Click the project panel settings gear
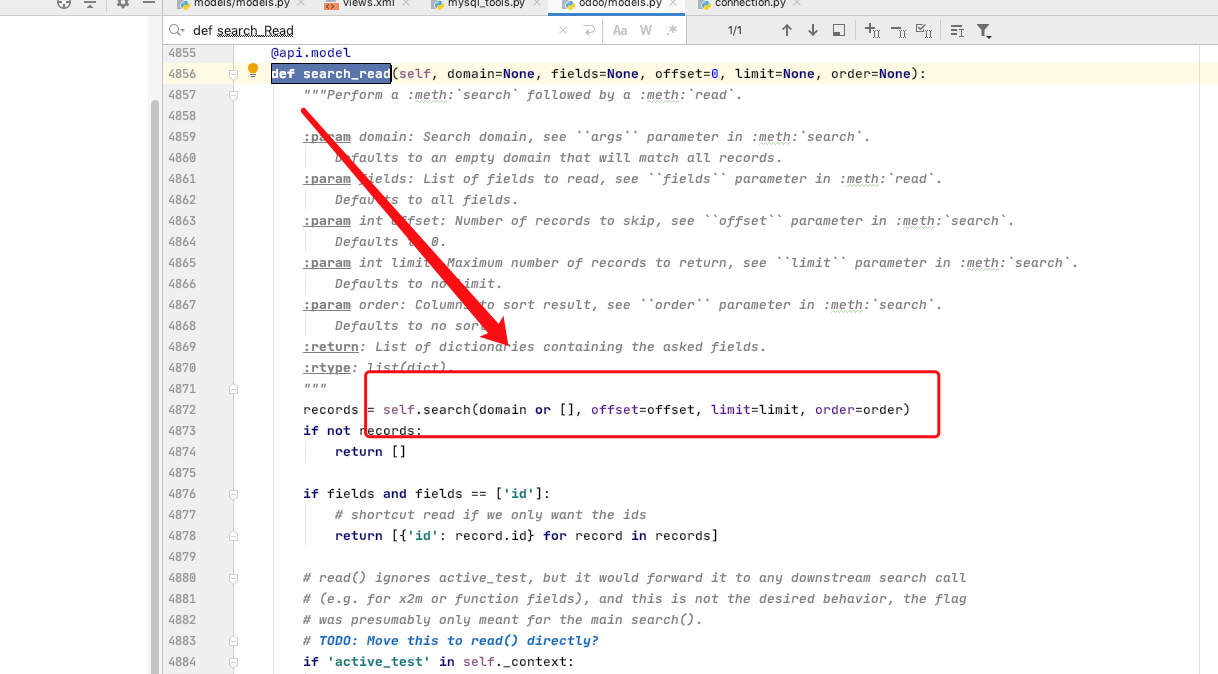 [x=123, y=4]
